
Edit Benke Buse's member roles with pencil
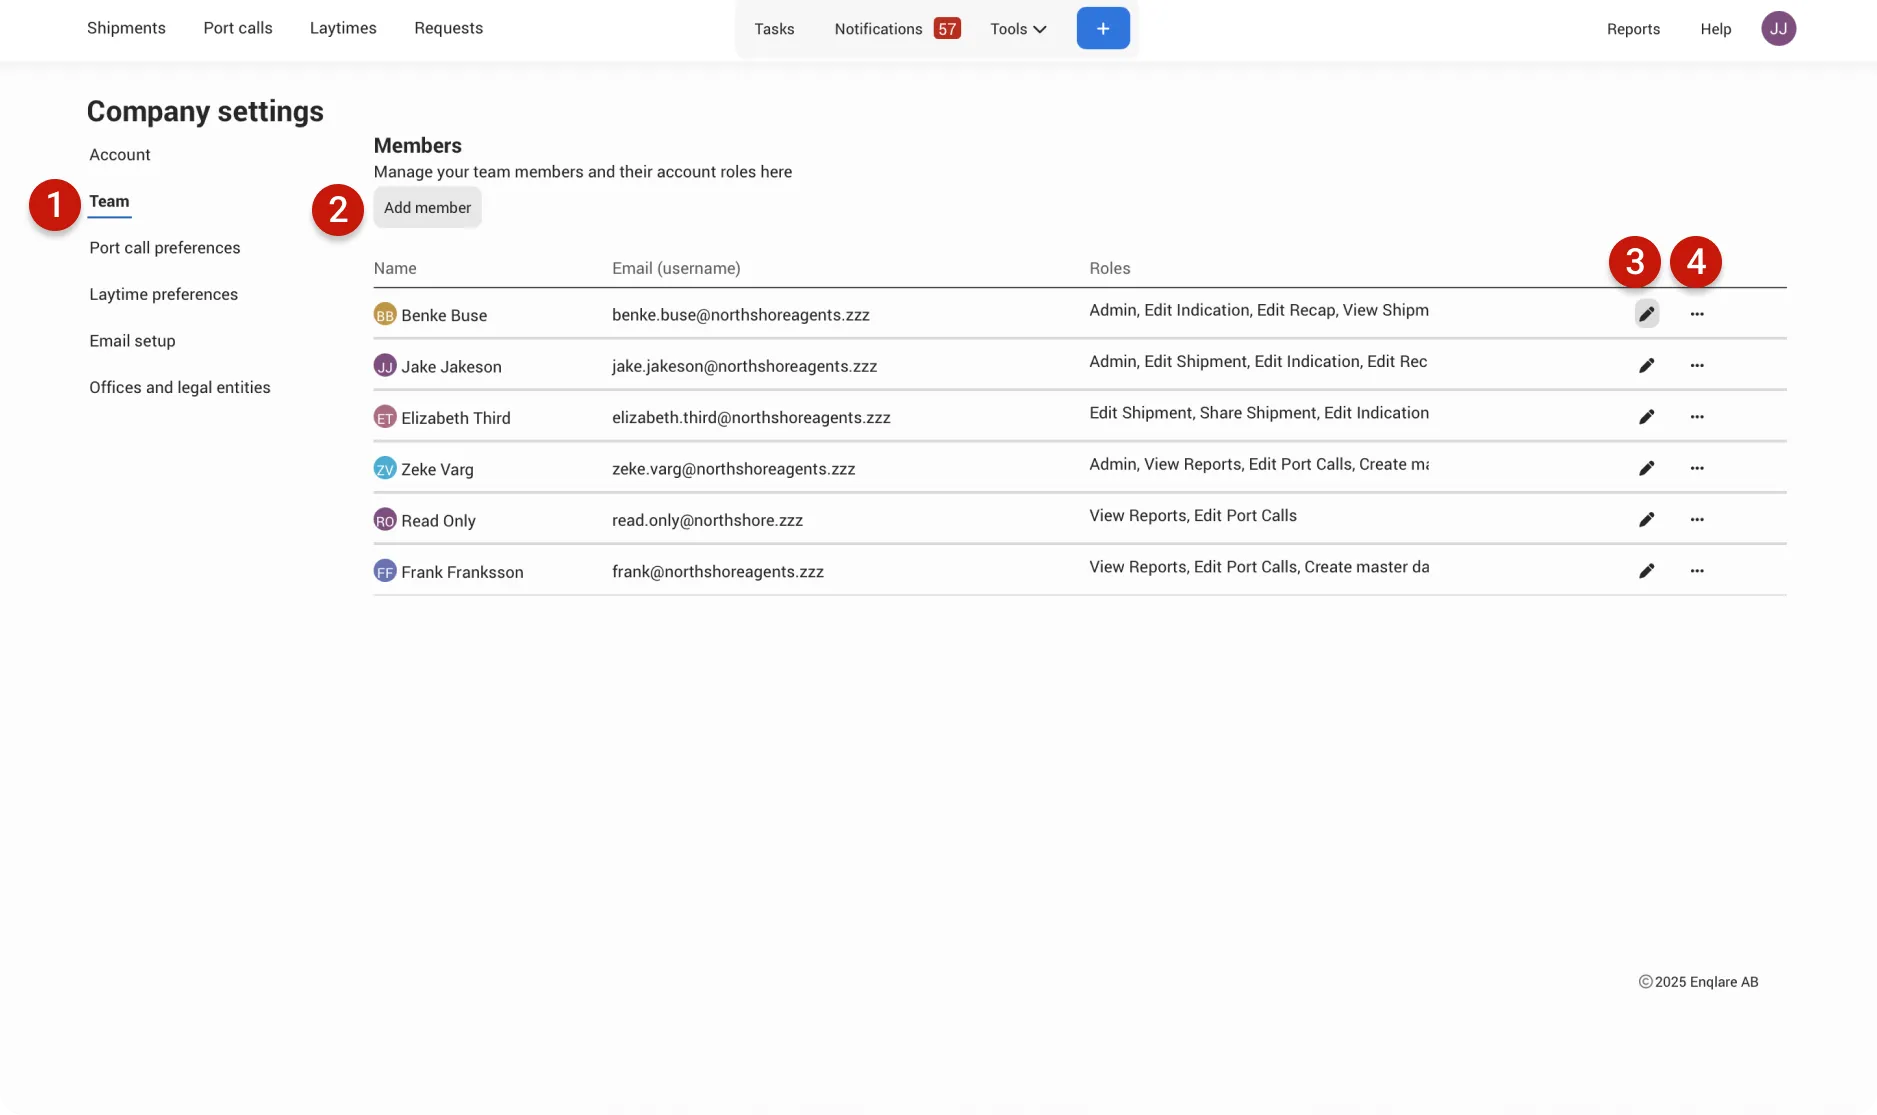coord(1646,314)
